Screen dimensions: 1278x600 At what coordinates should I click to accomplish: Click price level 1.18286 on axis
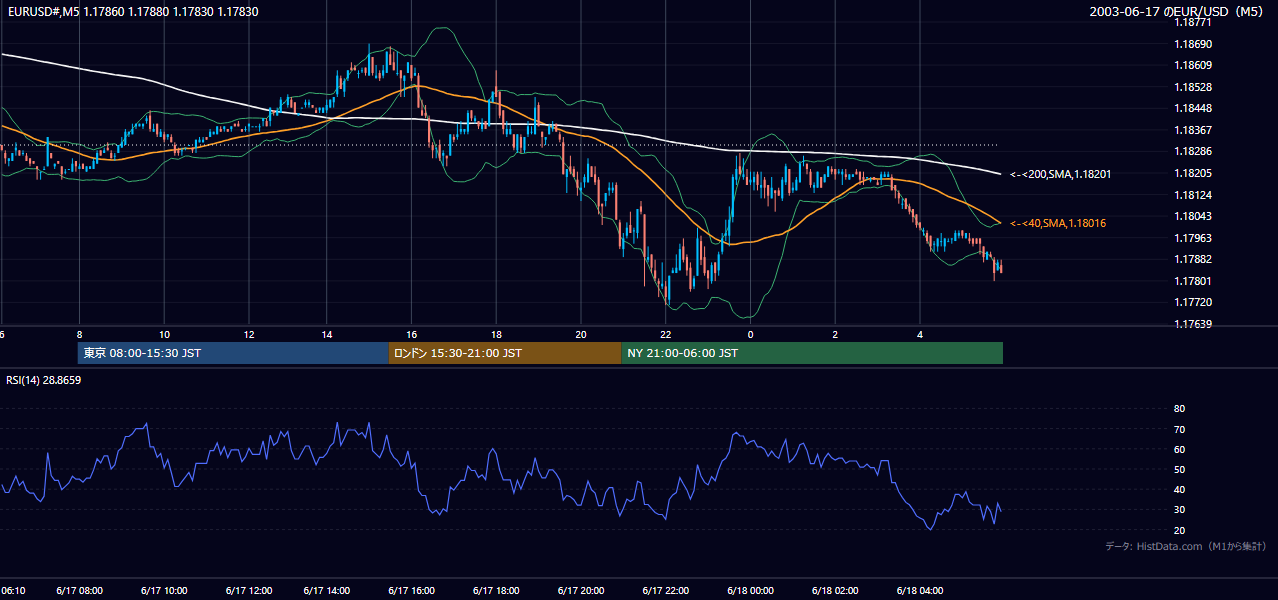click(x=1194, y=151)
